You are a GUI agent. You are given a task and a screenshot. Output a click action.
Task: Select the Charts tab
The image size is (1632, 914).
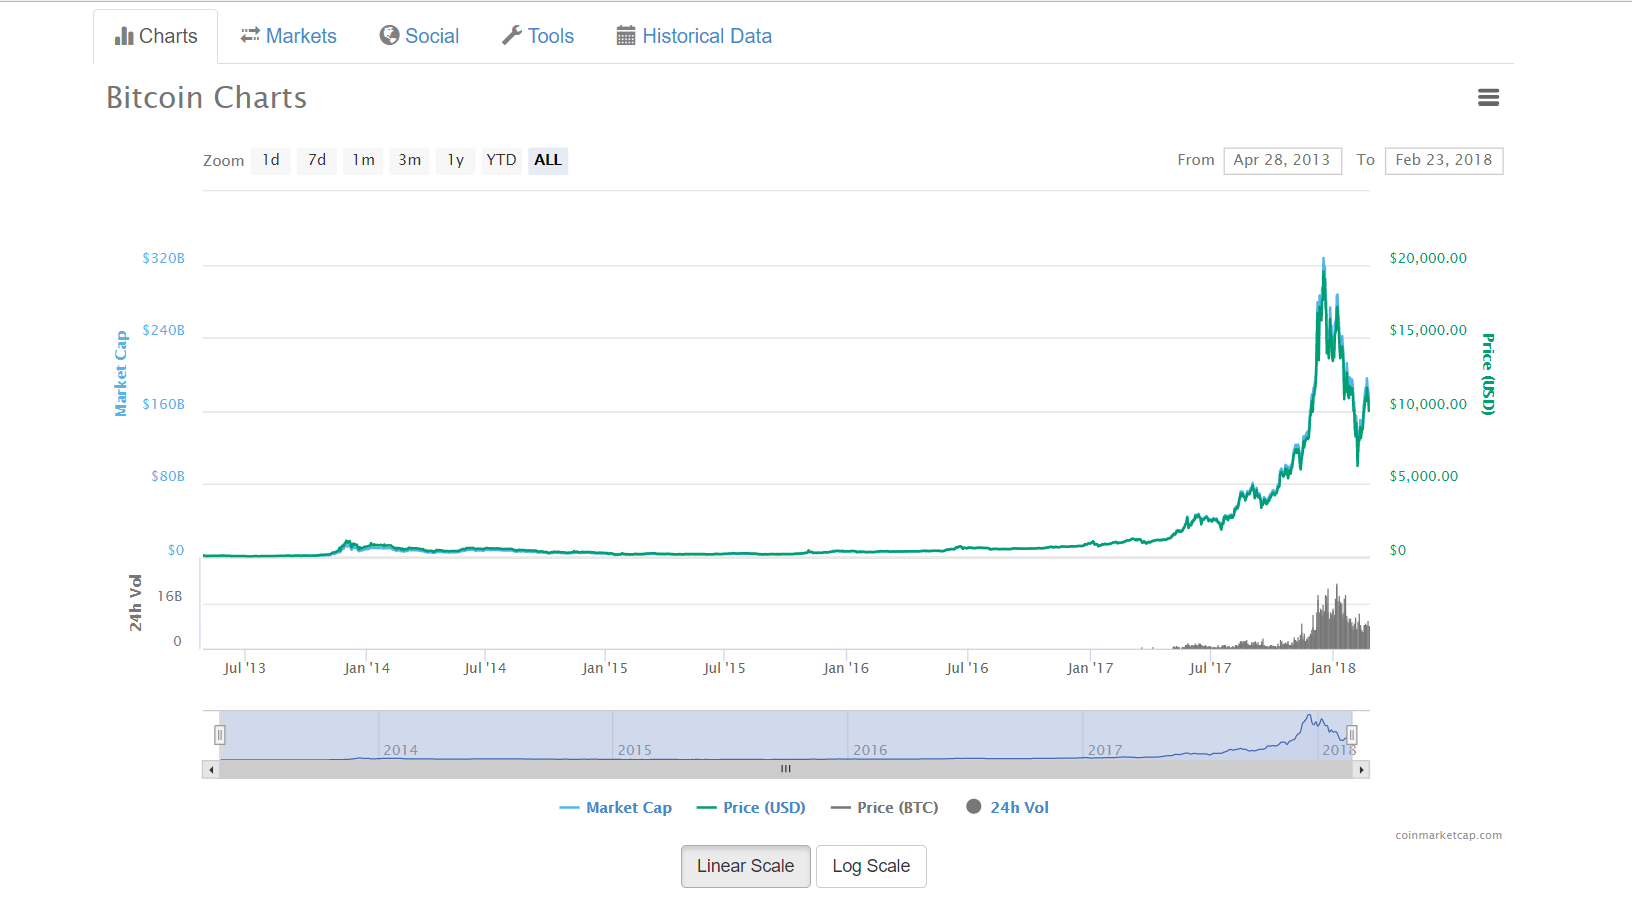tap(156, 36)
